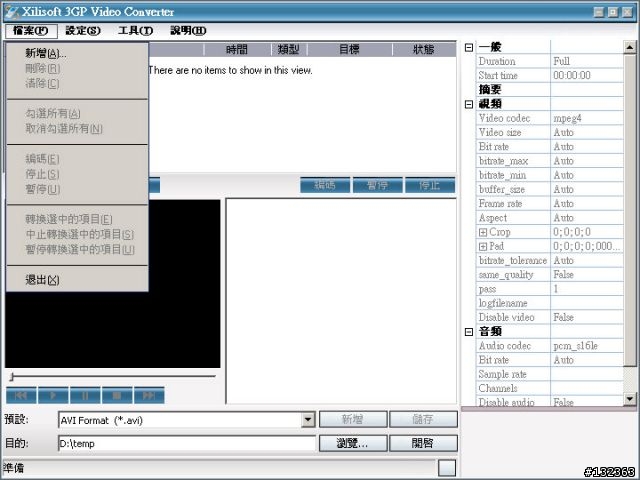
Task: Click the Xilisoft app icon in title bar
Action: pyautogui.click(x=11, y=12)
